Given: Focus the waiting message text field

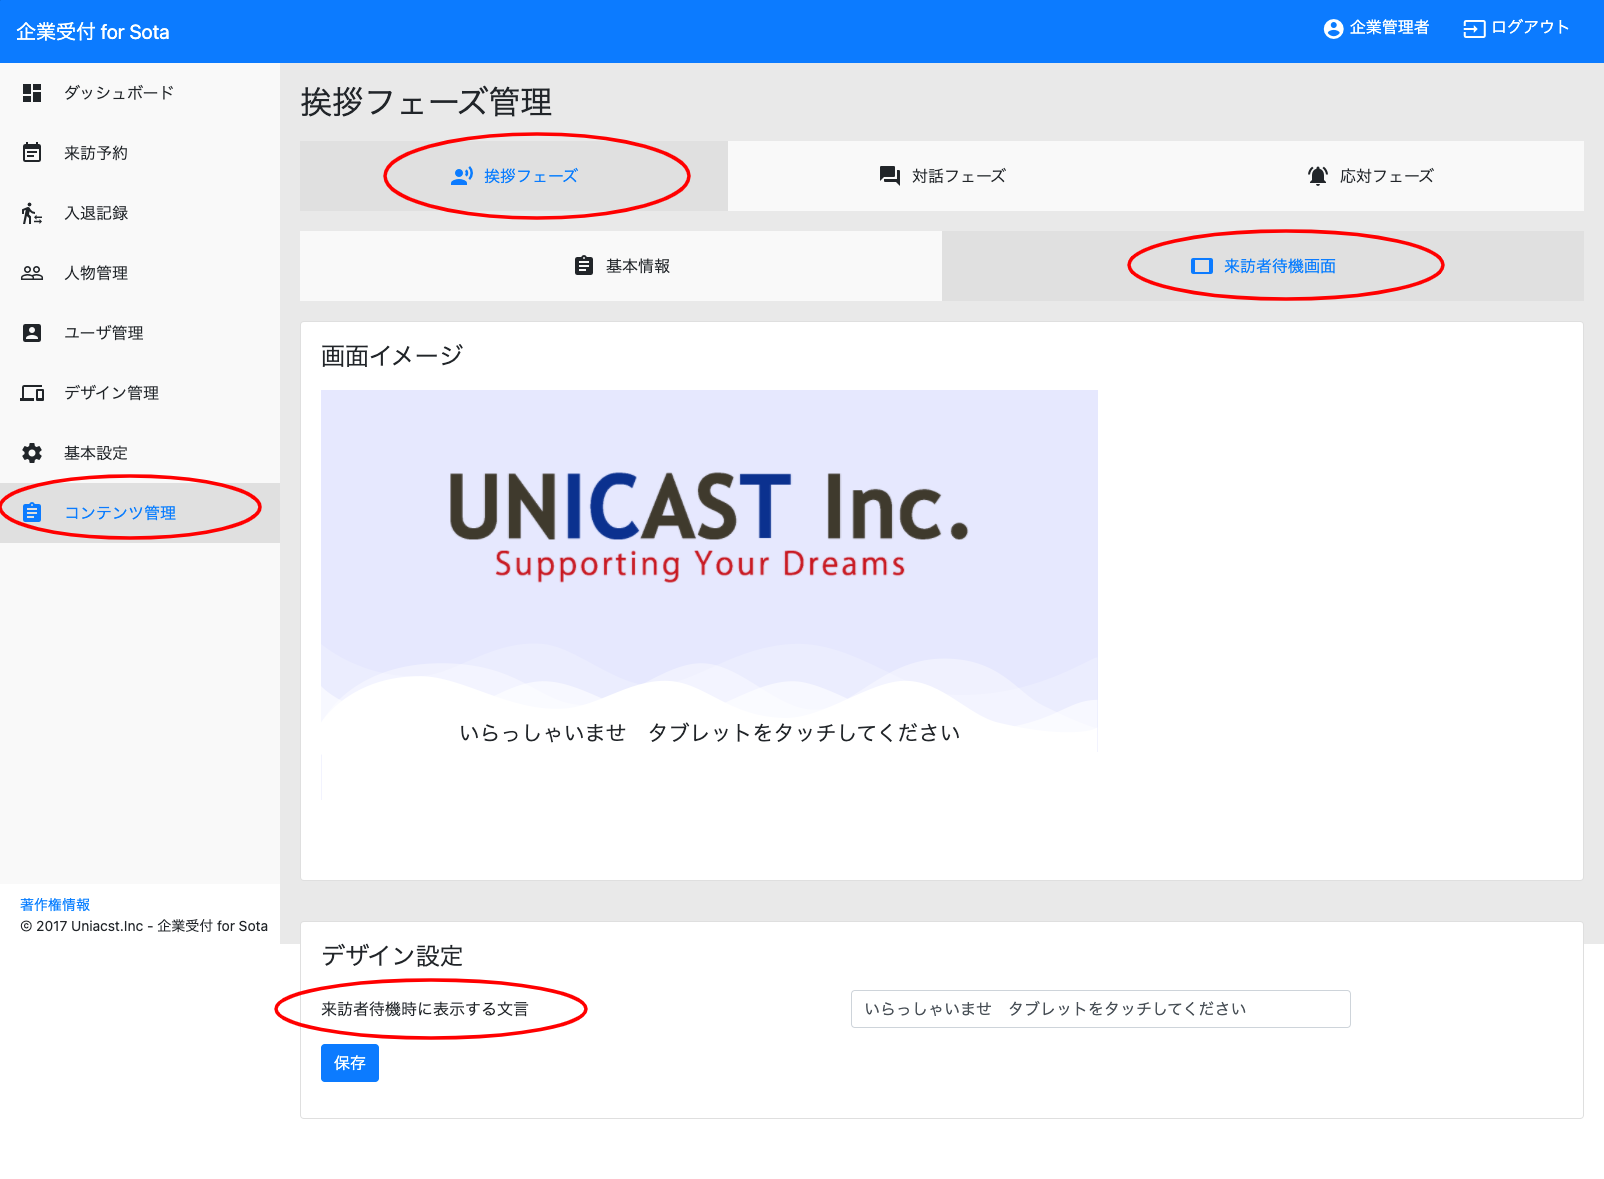Looking at the screenshot, I should click(x=1100, y=1009).
